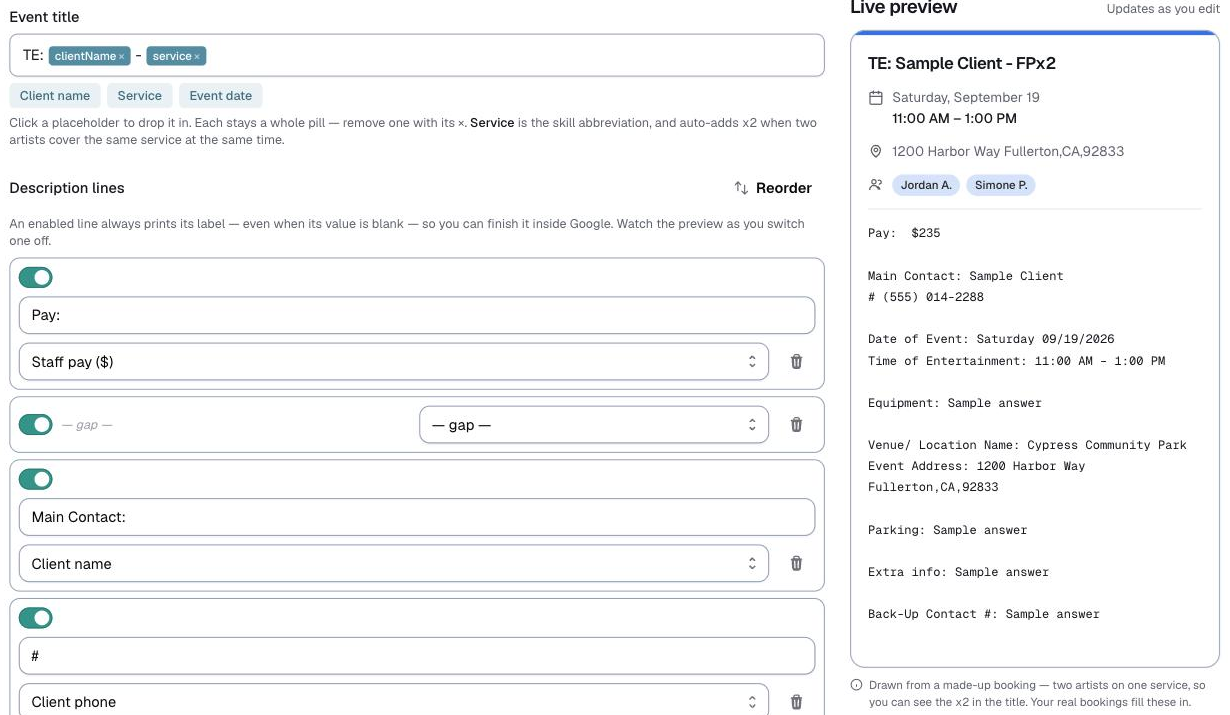Click the Reorder button

tap(773, 188)
